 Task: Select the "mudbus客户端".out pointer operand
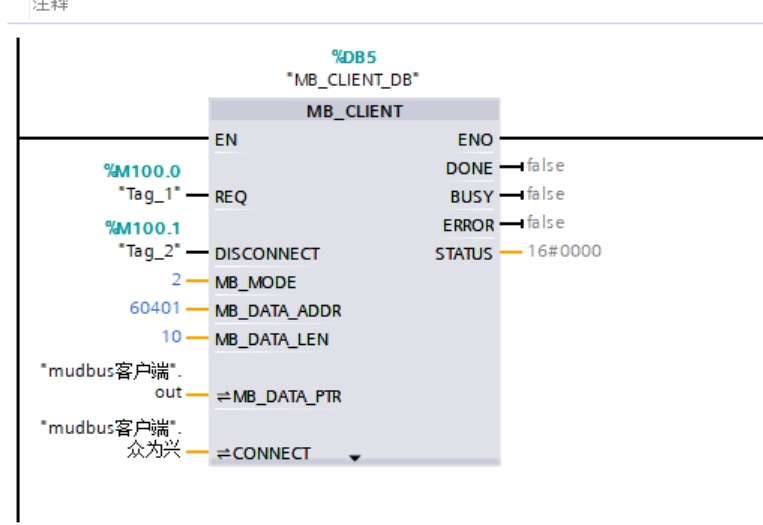pyautogui.click(x=111, y=383)
